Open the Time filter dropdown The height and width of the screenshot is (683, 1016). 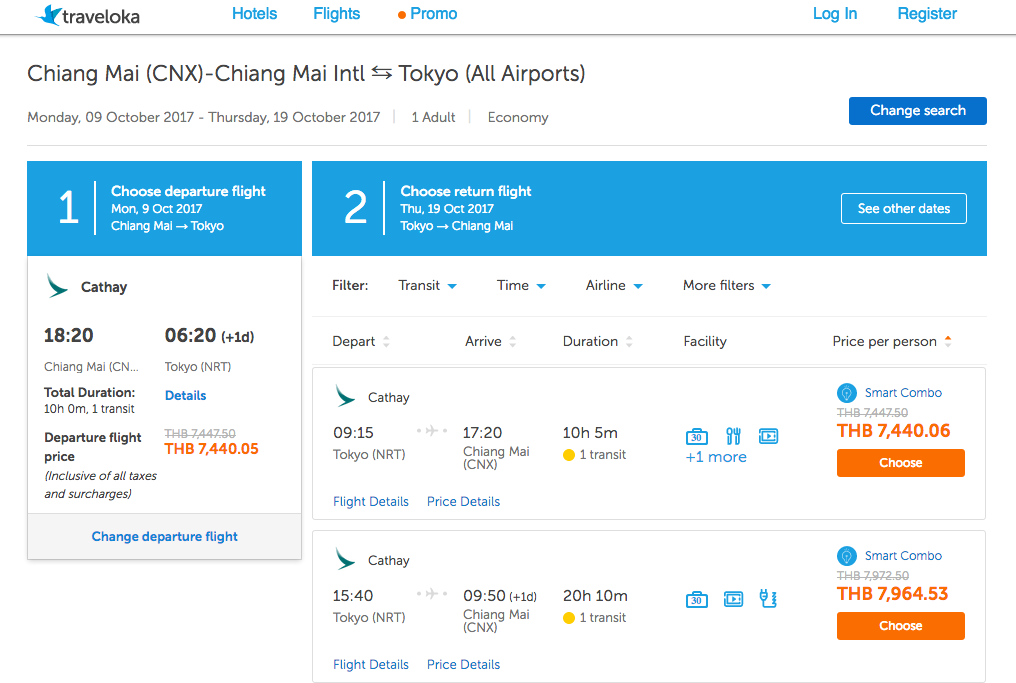coord(521,285)
